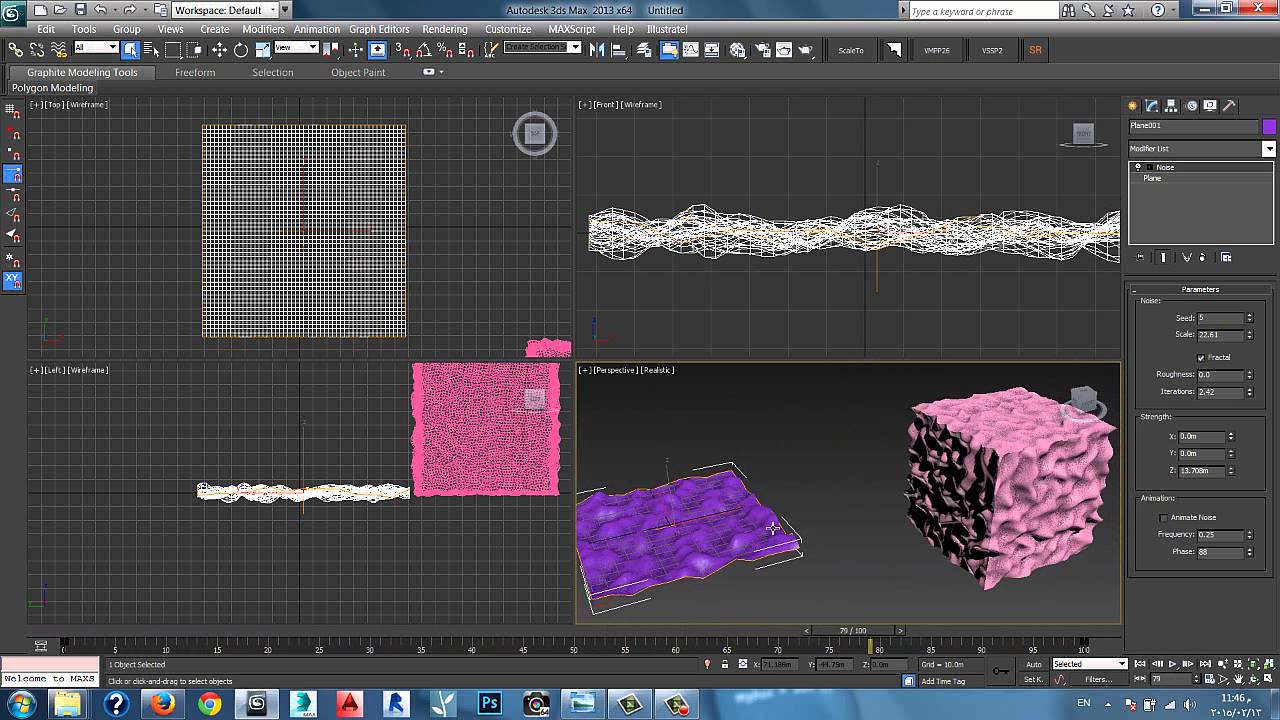Click the ScaleTo toolbar button
Screen dimensions: 1280x720
pyautogui.click(x=851, y=50)
